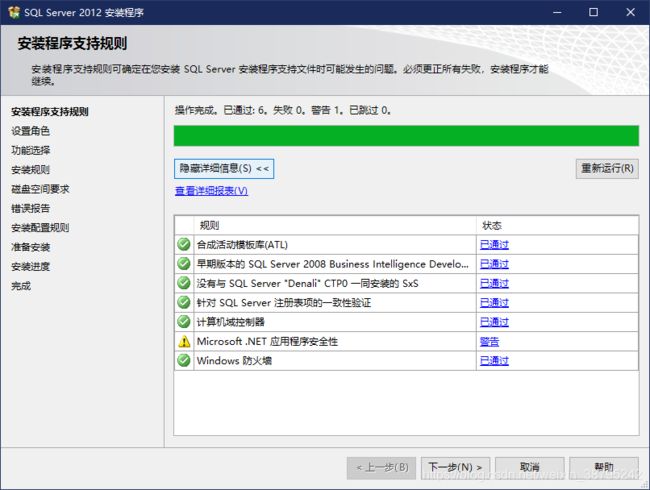Select 磁盘空间要求 step in sidebar
The width and height of the screenshot is (650, 490).
[x=40, y=189]
